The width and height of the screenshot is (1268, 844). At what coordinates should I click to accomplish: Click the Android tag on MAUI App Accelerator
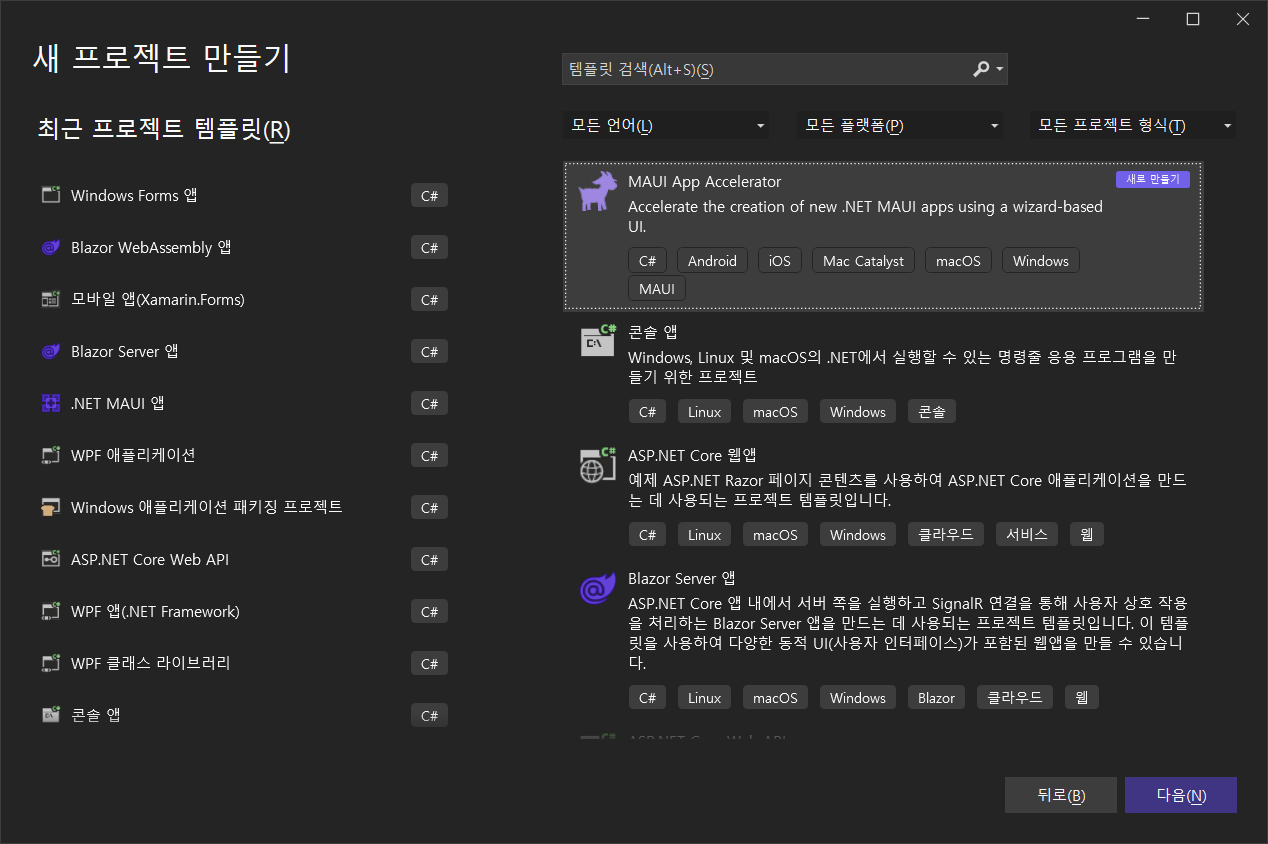point(712,261)
